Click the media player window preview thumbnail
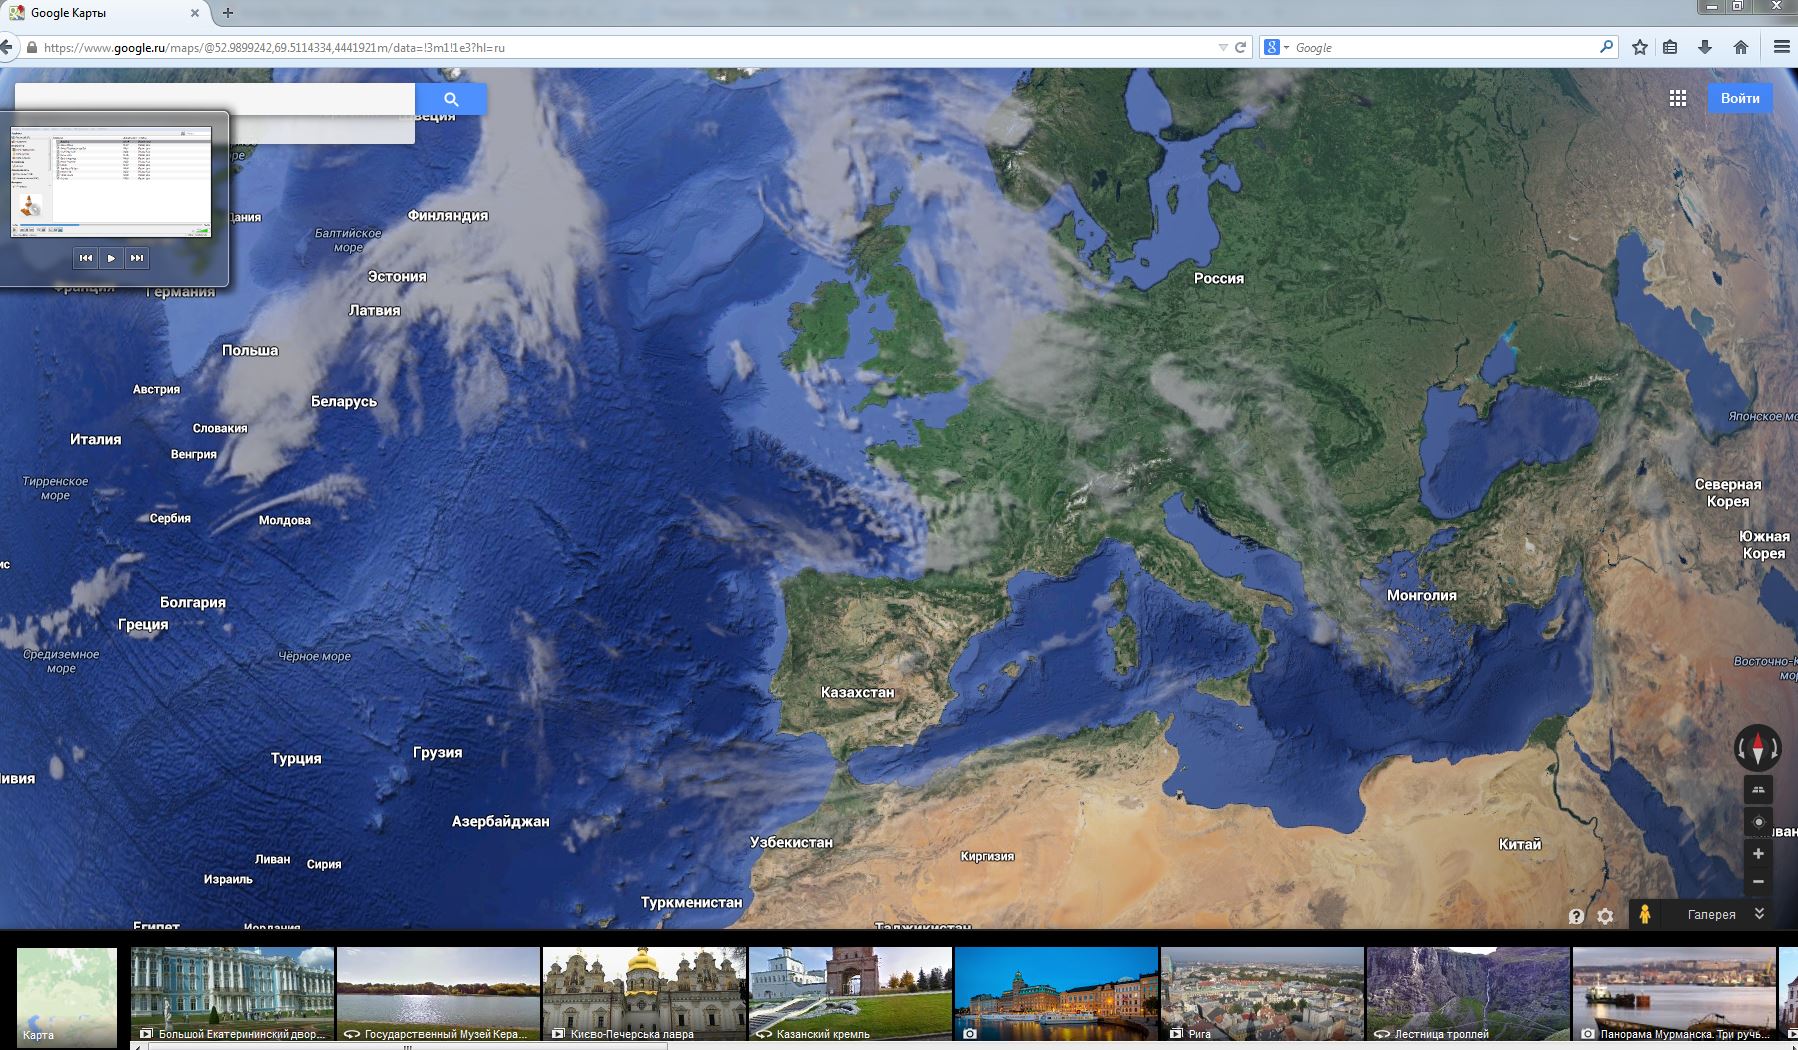This screenshot has height=1050, width=1798. 111,181
